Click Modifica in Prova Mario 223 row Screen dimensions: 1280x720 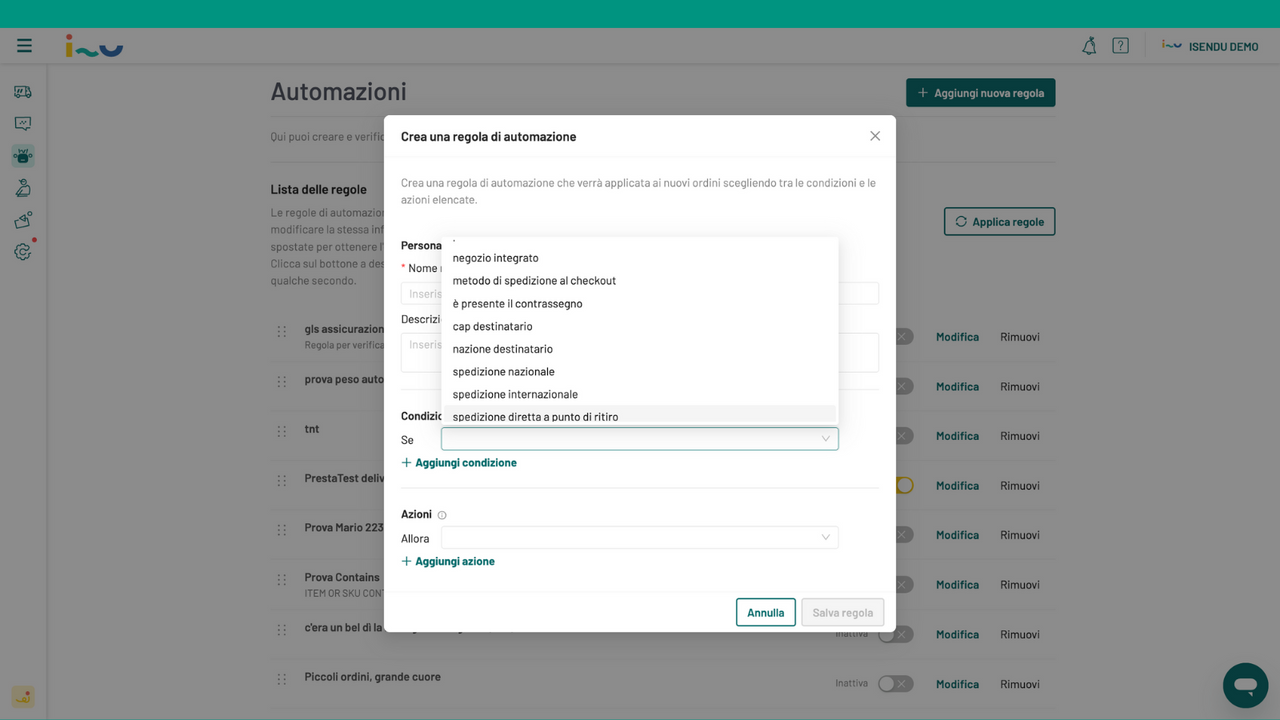(957, 535)
